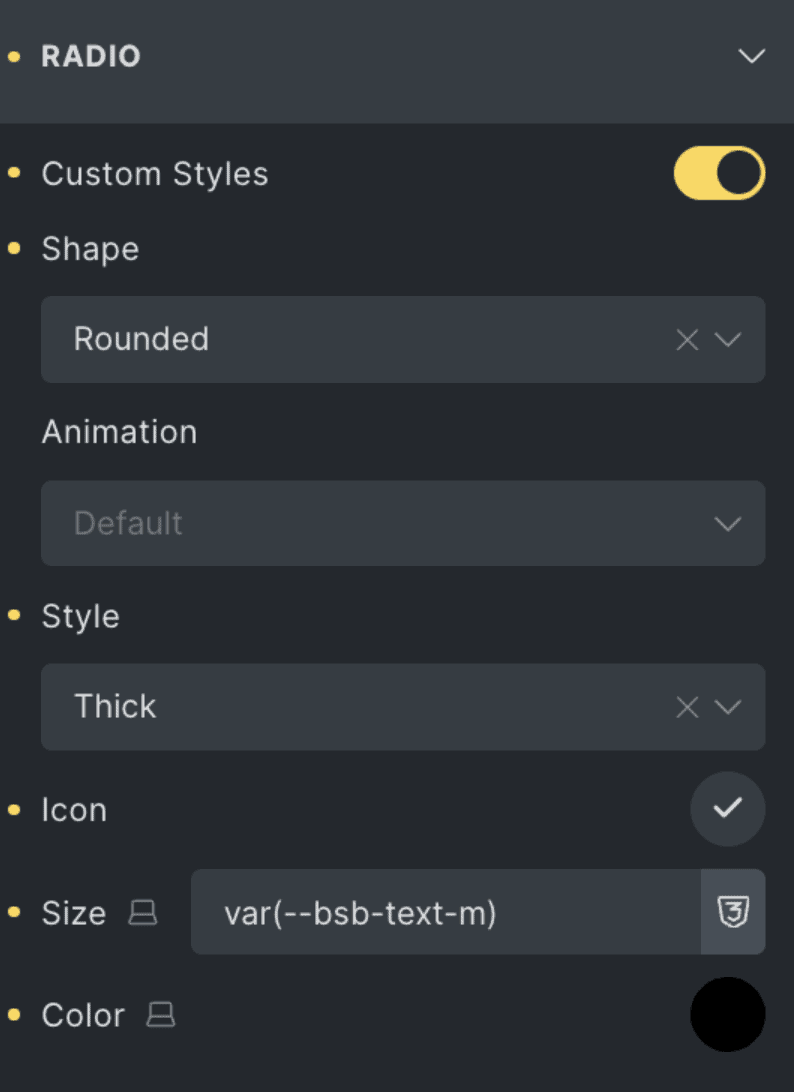Click the yellow dot beside the Size label
Image resolution: width=794 pixels, height=1092 pixels.
point(14,912)
